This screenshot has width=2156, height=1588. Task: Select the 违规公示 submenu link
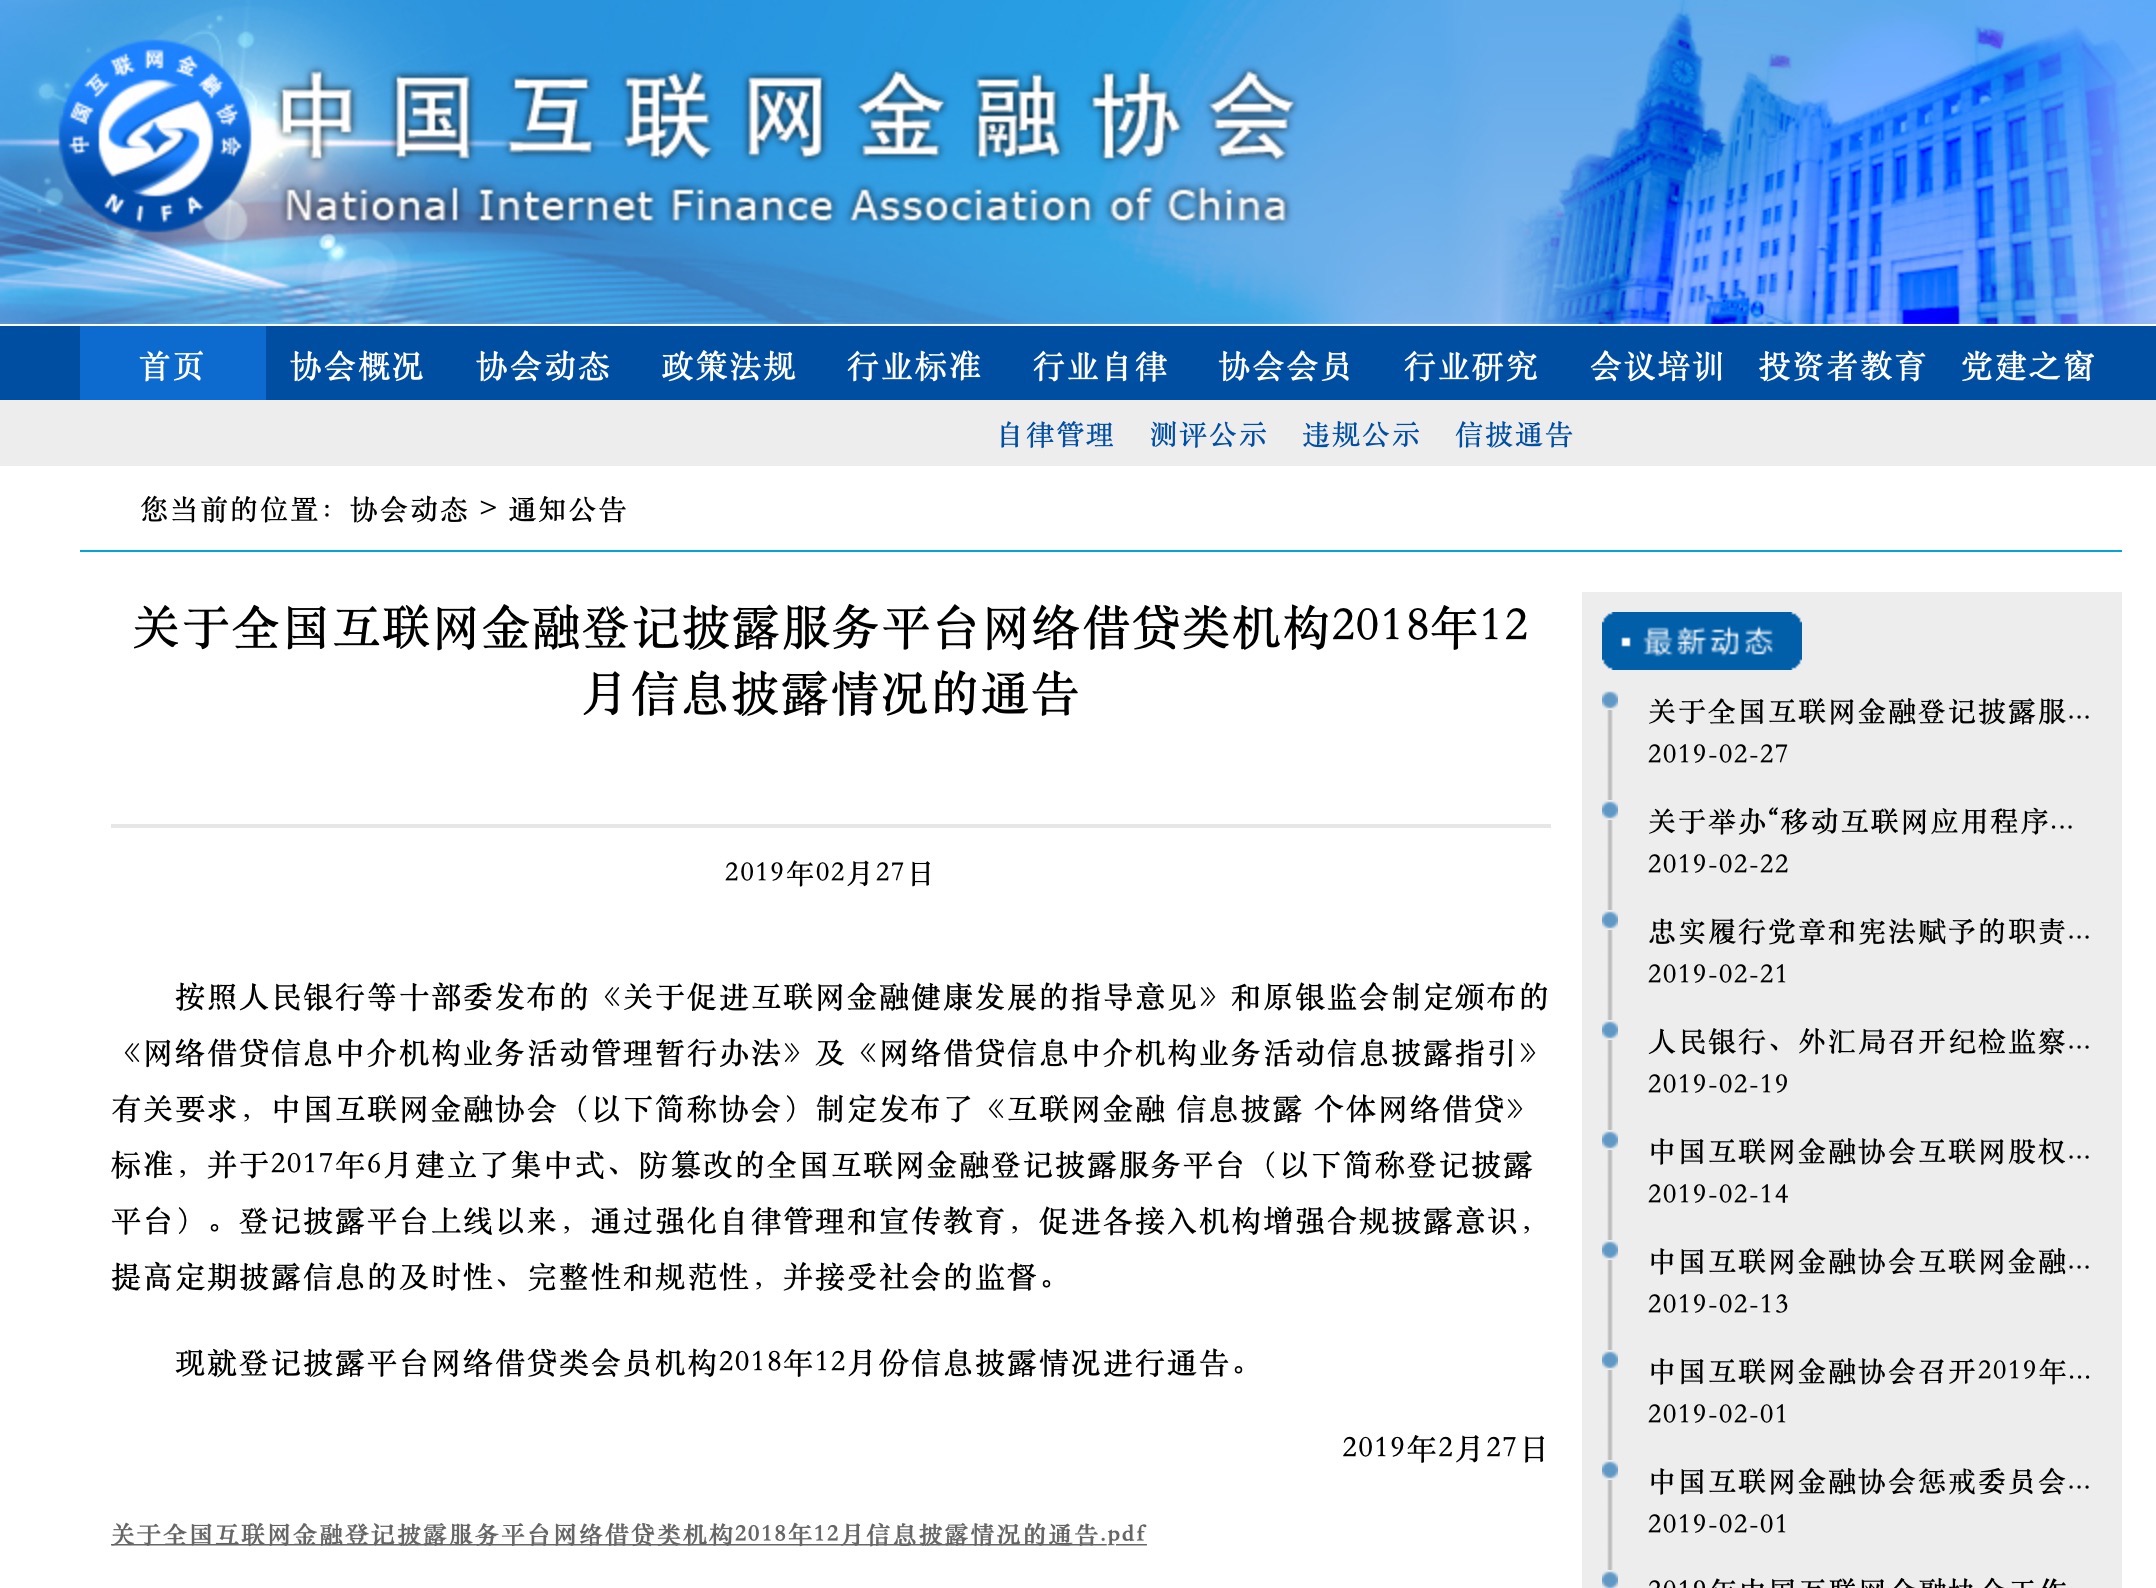(x=1361, y=435)
